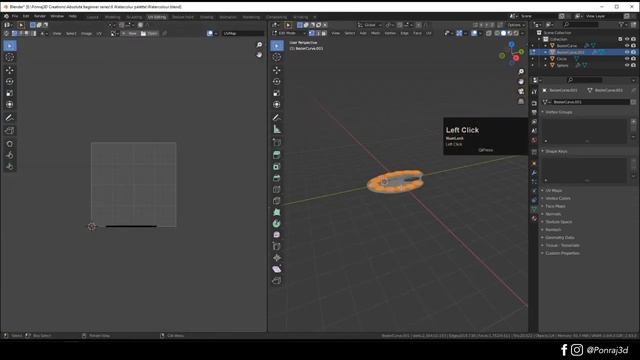Expand the Custom Properties panel
This screenshot has width=640, height=360.
[562, 253]
